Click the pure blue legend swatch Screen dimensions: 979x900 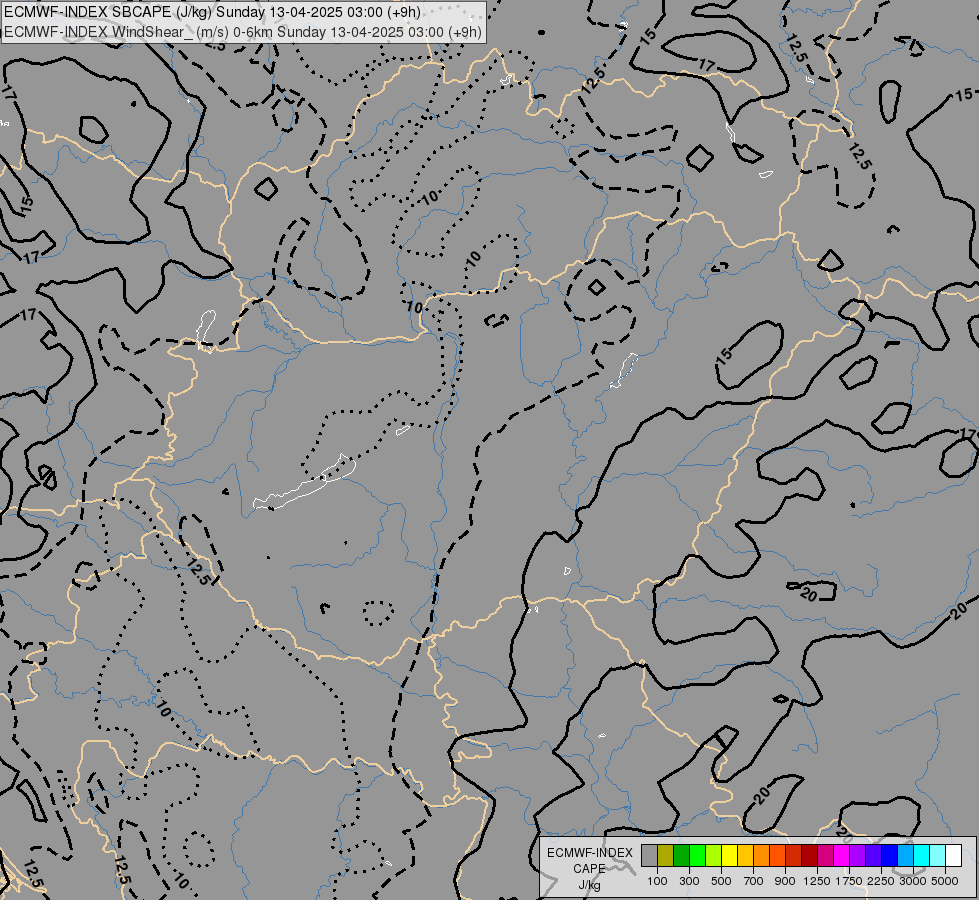tap(889, 855)
